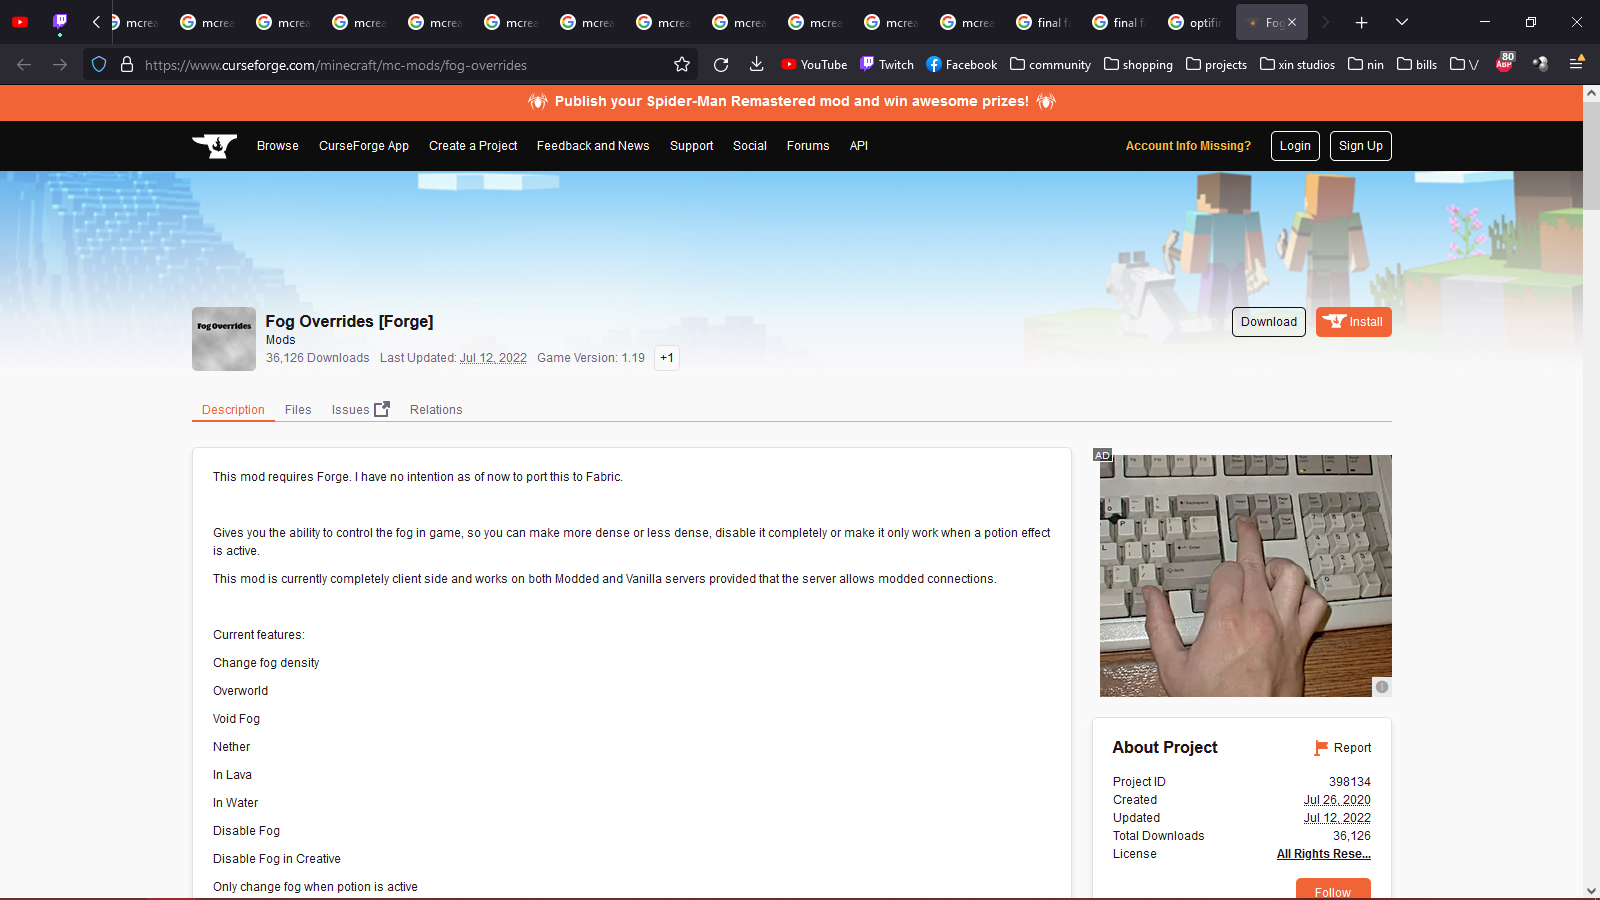Viewport: 1600px width, 900px height.
Task: Expand the bills bookmarks folder
Action: pos(1417,65)
